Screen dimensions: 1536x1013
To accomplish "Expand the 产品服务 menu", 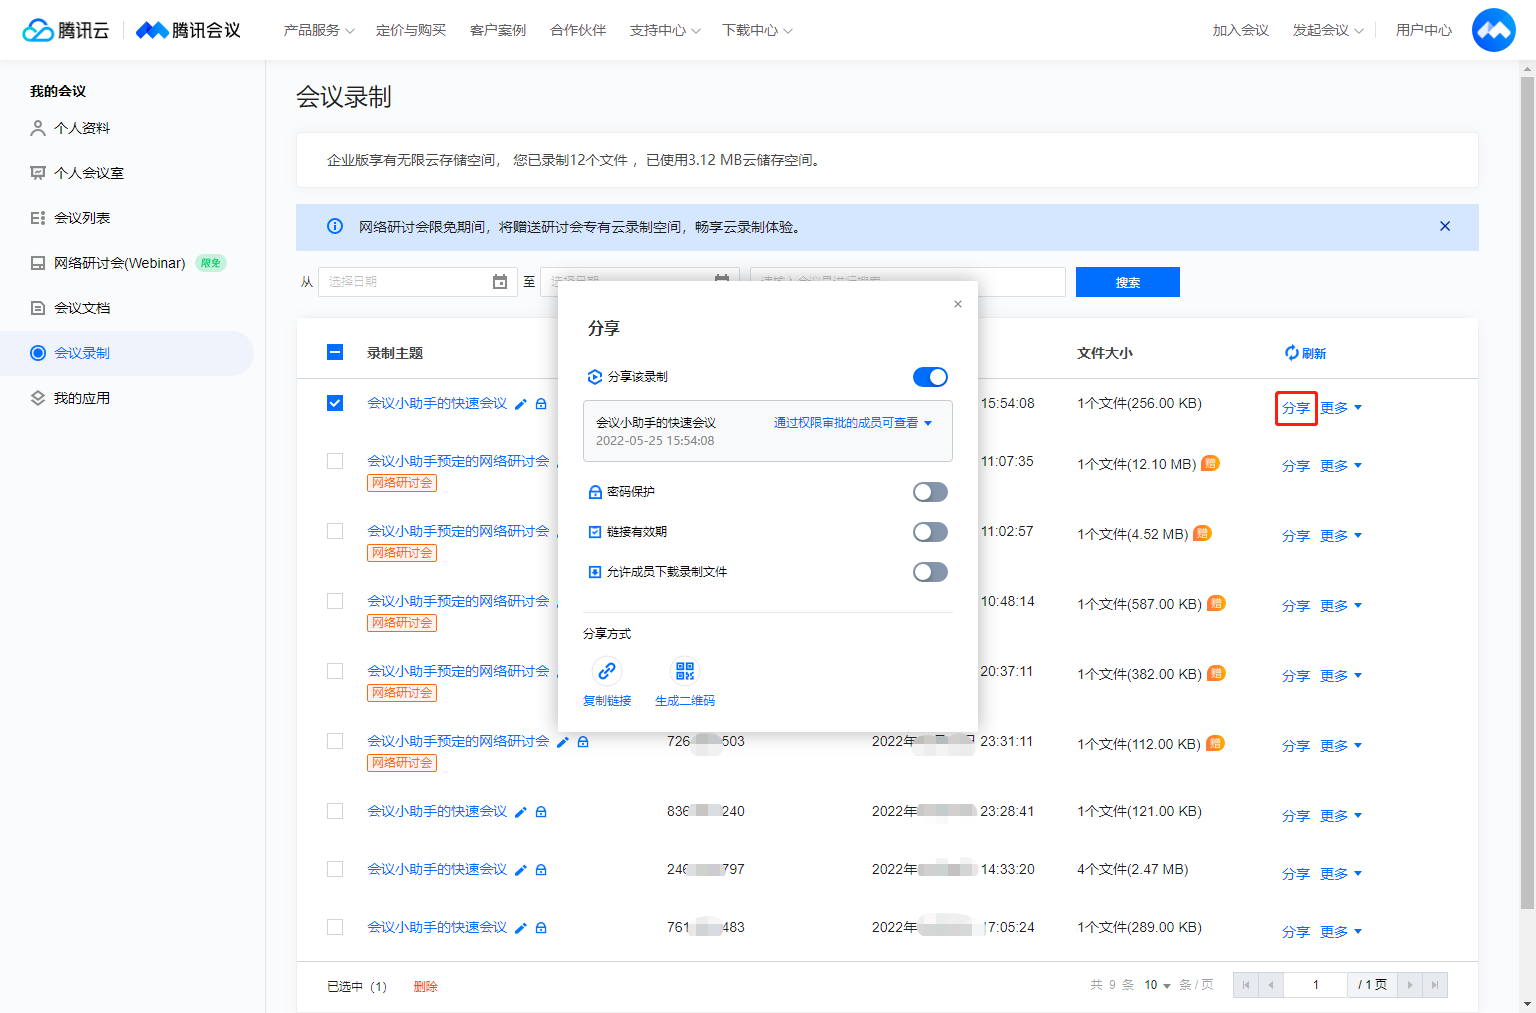I will 319,30.
